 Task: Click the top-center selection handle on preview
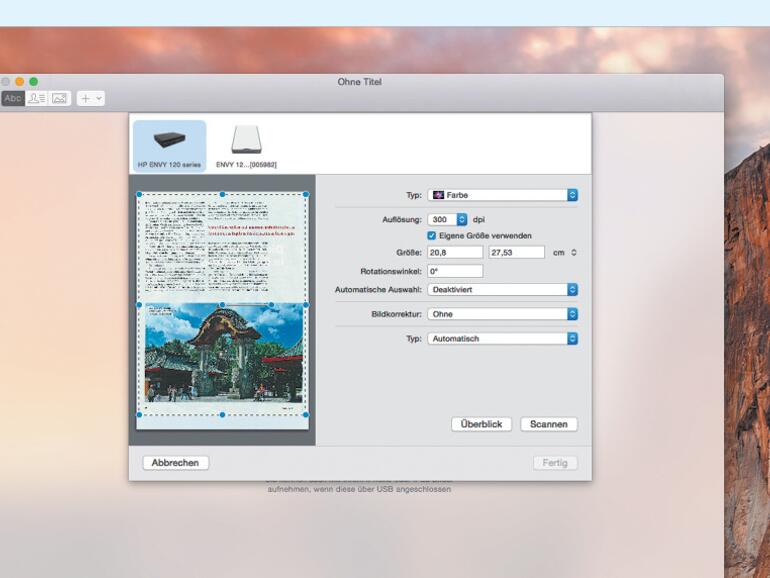click(222, 194)
